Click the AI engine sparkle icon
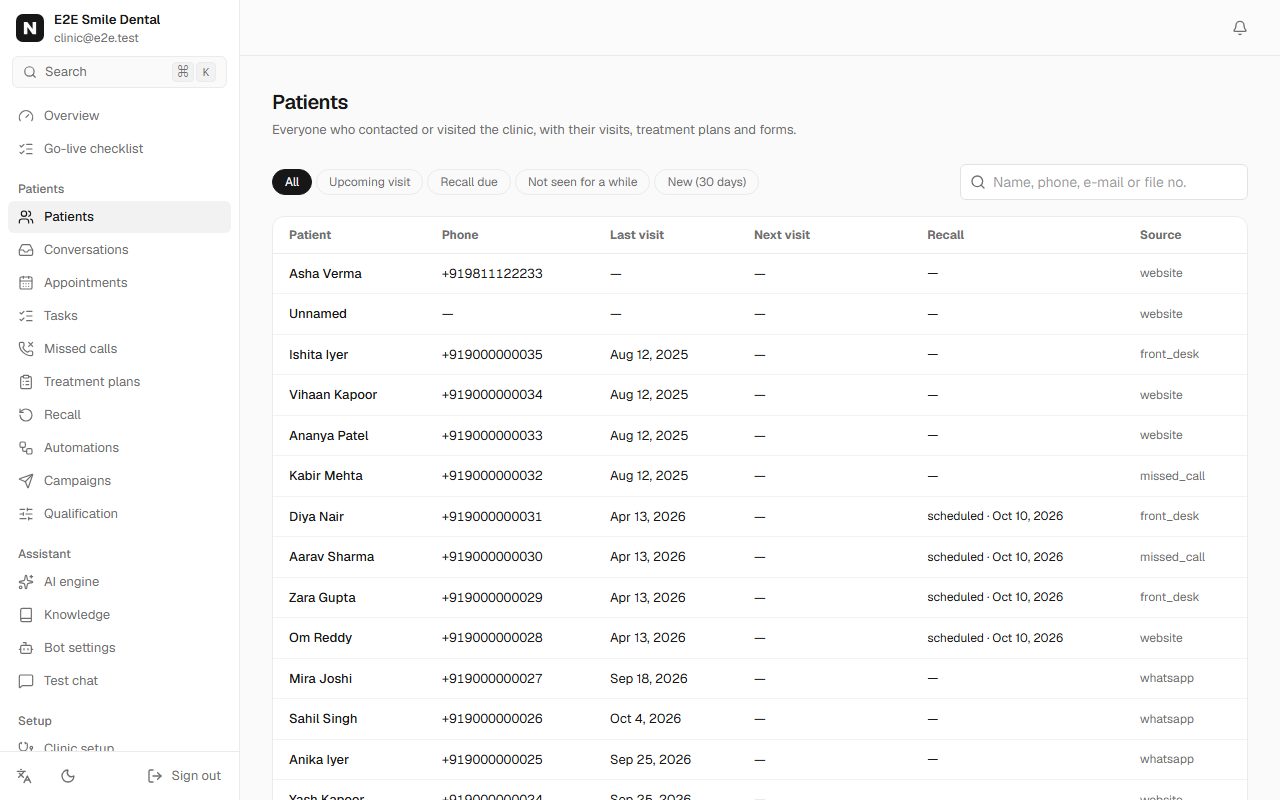Image resolution: width=1280 pixels, height=800 pixels. pyautogui.click(x=26, y=582)
